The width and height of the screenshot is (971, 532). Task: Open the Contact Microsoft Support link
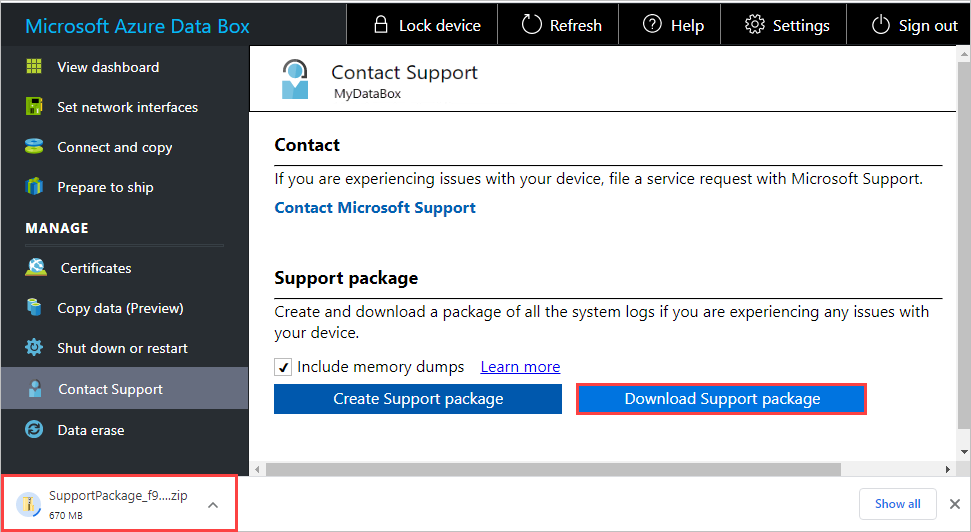click(375, 208)
